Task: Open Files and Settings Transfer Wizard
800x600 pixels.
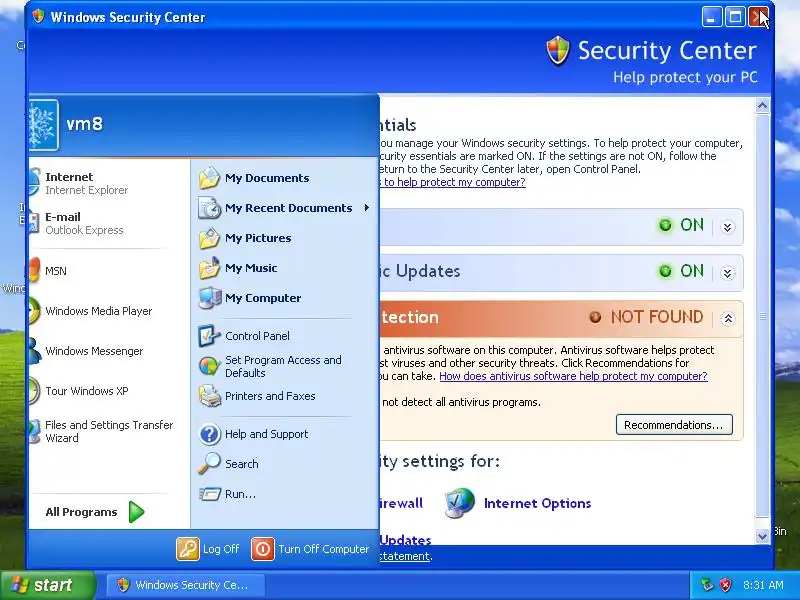Action: click(109, 431)
